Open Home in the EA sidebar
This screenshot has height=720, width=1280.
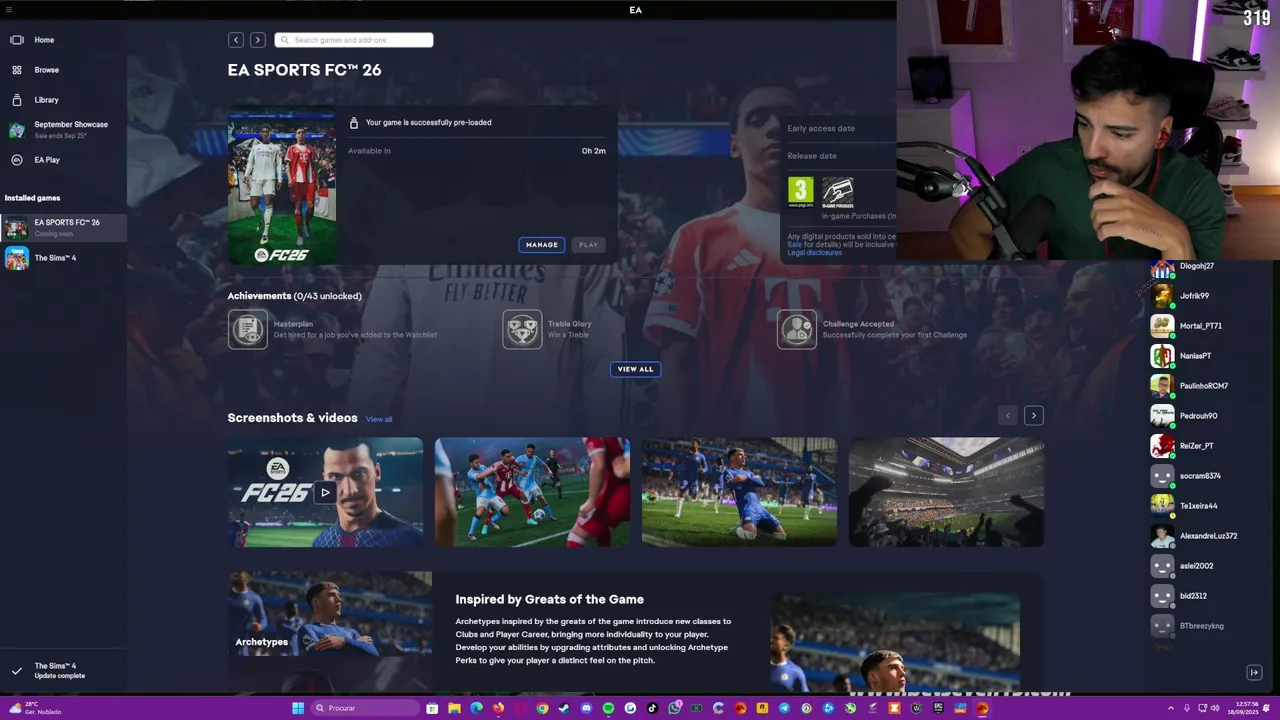pos(44,40)
